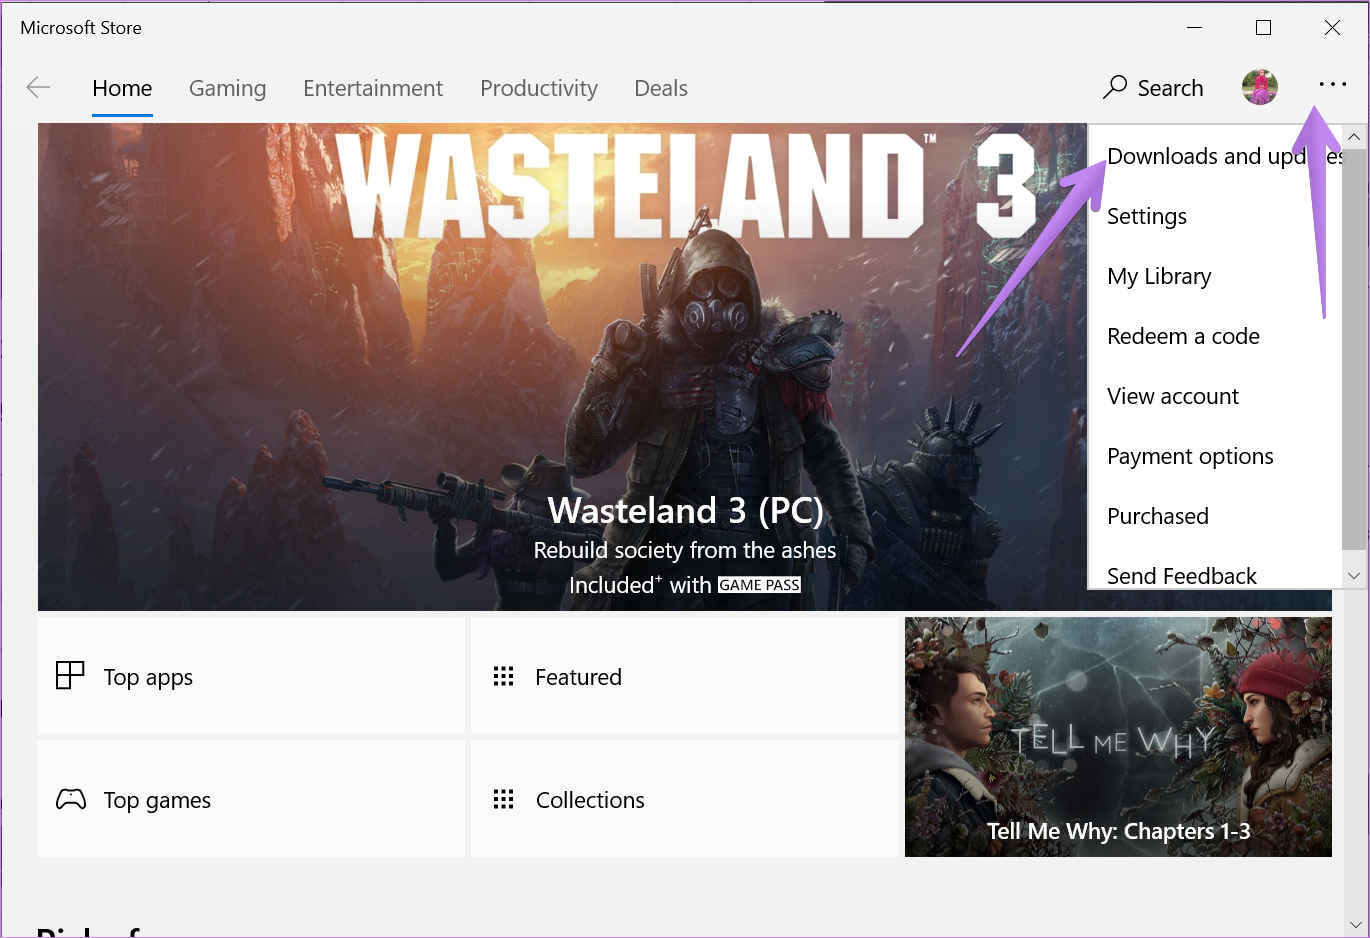Select Downloads and updates from menu
Image resolution: width=1370 pixels, height=938 pixels.
(1214, 156)
